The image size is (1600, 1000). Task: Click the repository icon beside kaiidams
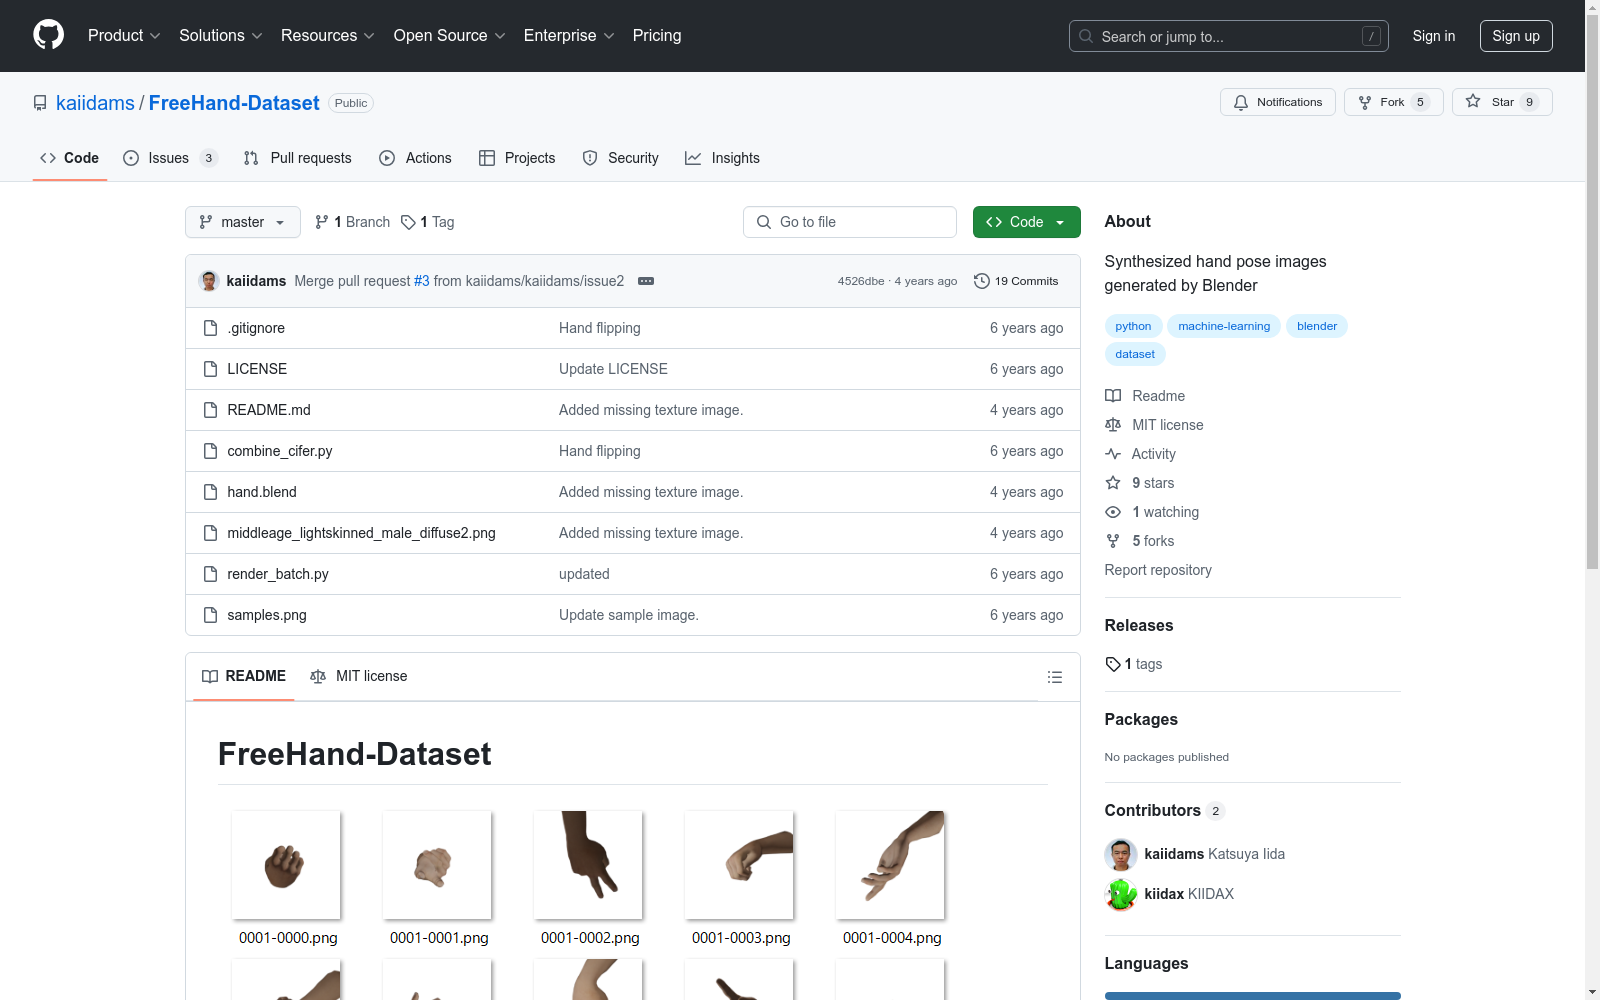[x=40, y=103]
